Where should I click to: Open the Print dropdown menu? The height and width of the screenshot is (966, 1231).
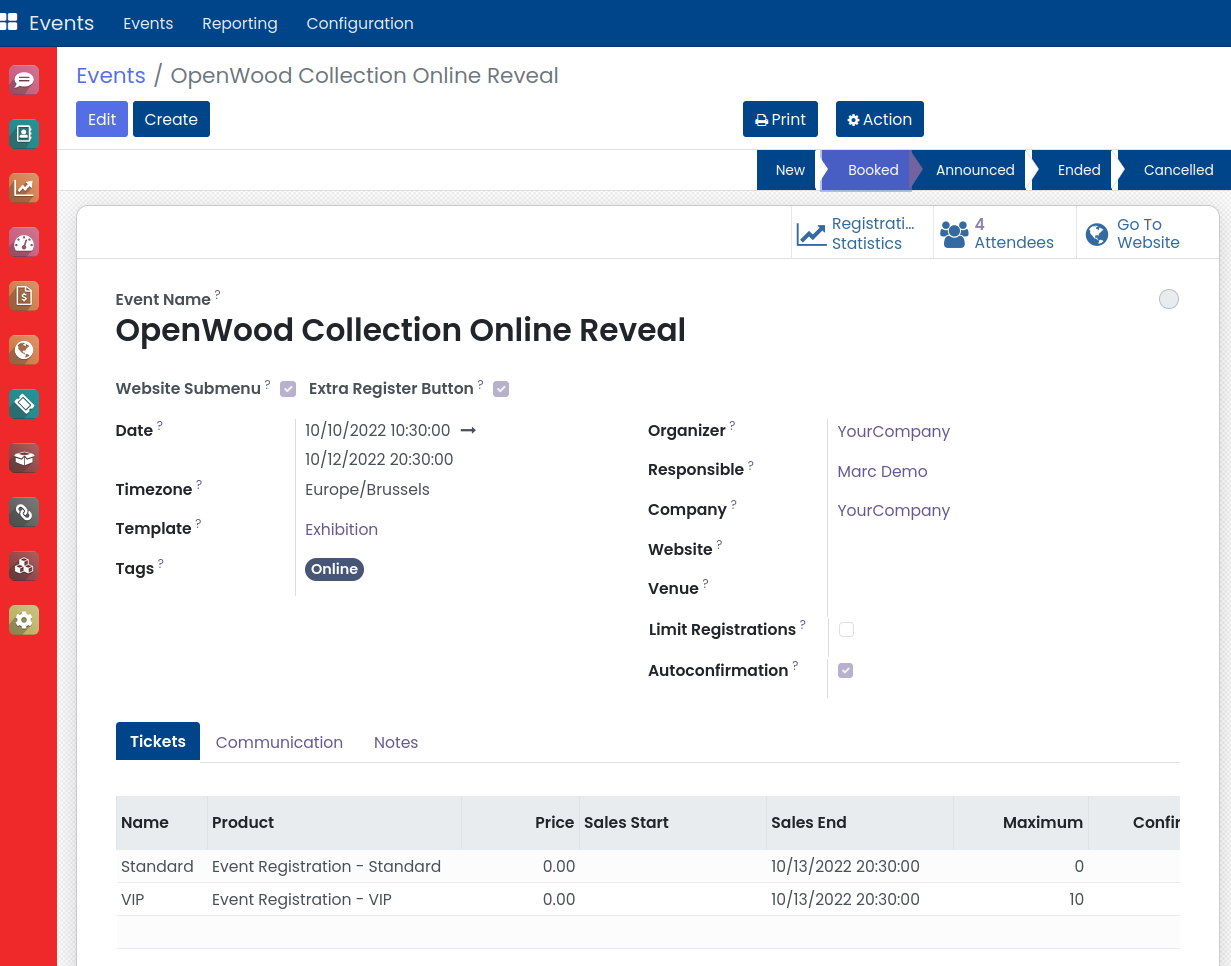tap(780, 119)
